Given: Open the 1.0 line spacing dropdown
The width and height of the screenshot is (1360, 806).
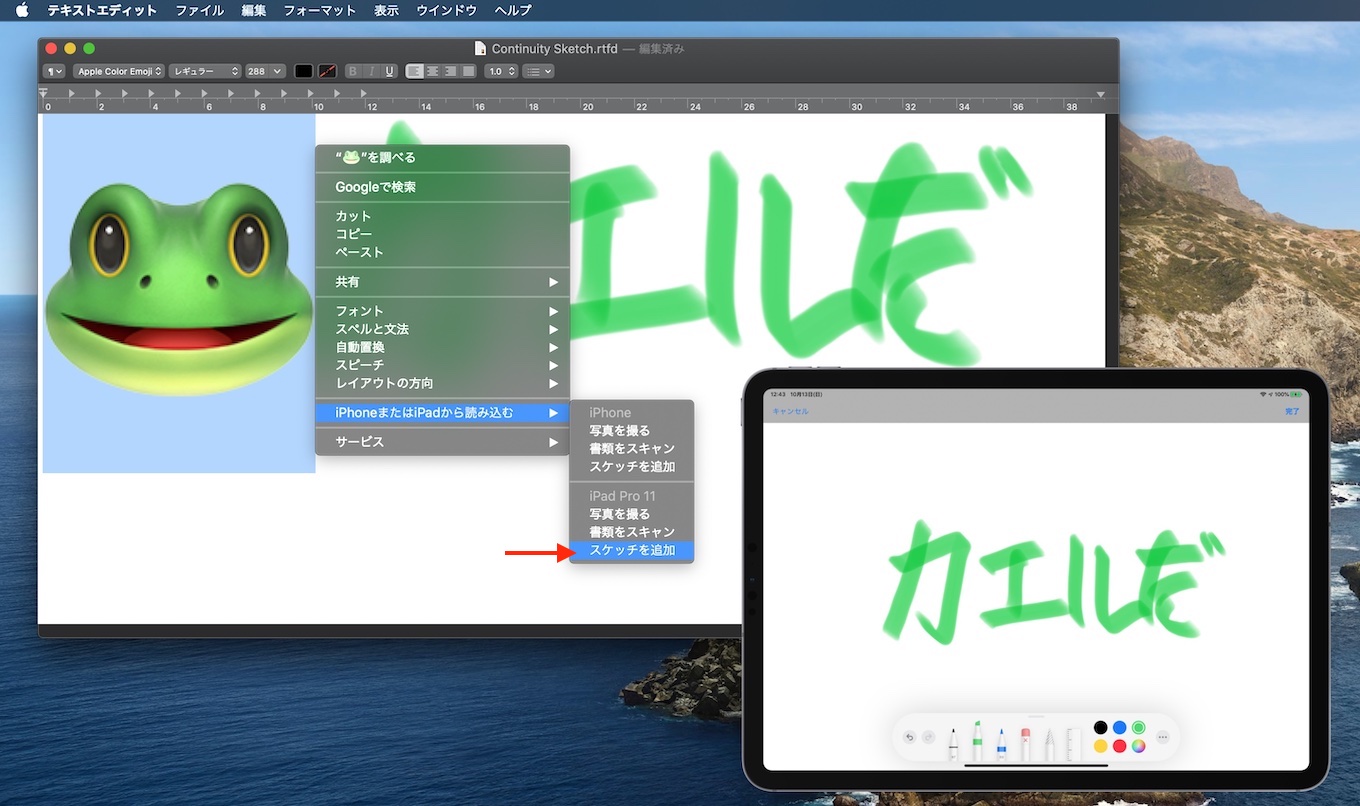Looking at the screenshot, I should tap(501, 71).
